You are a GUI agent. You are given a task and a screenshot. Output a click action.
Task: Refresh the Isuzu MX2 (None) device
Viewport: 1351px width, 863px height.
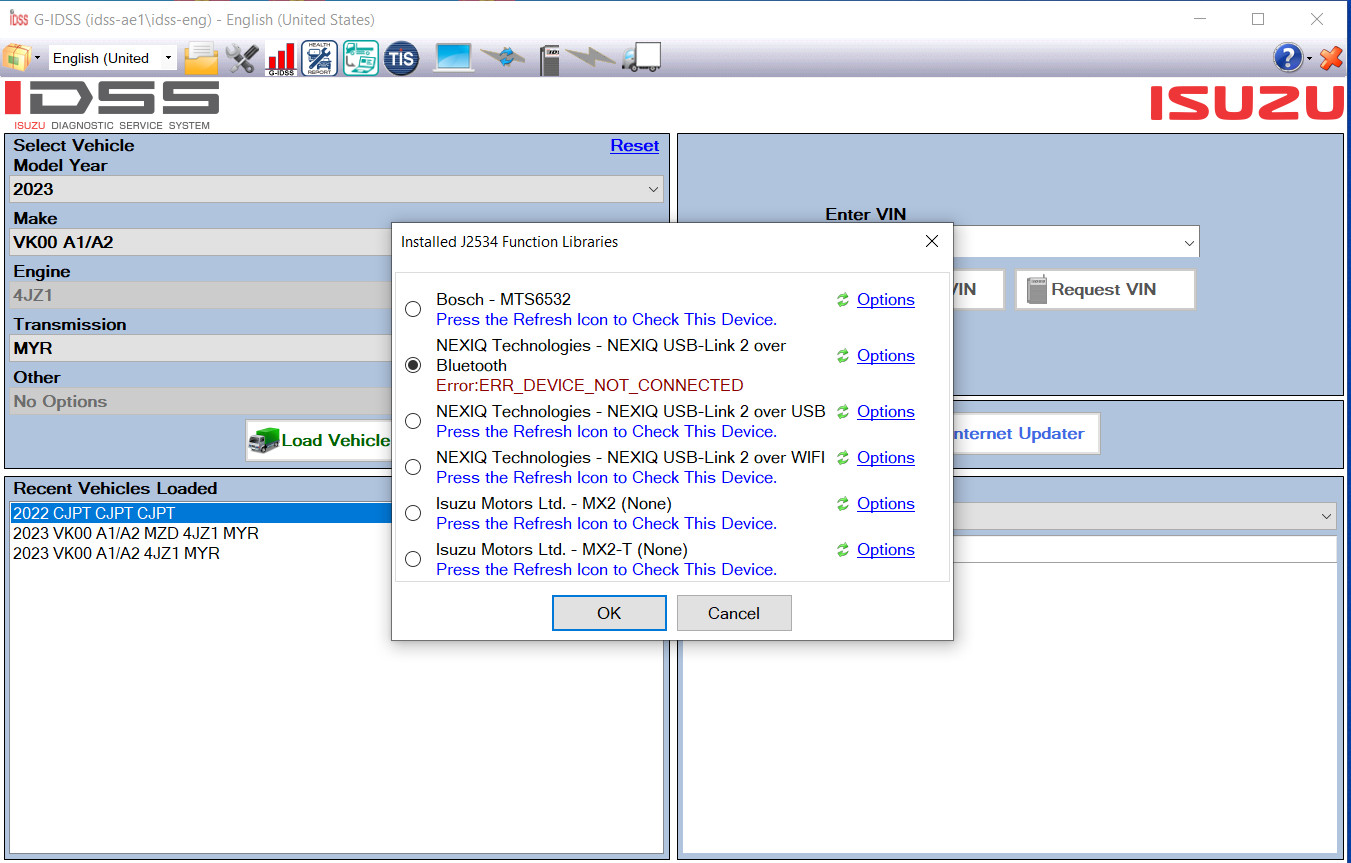(843, 504)
